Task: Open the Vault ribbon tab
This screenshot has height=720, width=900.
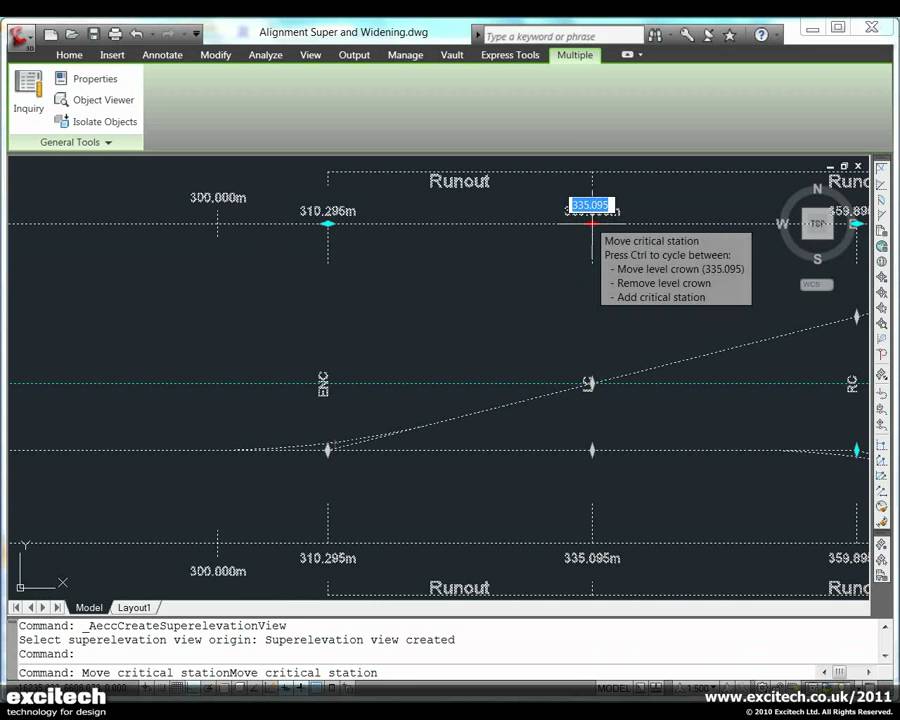Action: [x=452, y=55]
